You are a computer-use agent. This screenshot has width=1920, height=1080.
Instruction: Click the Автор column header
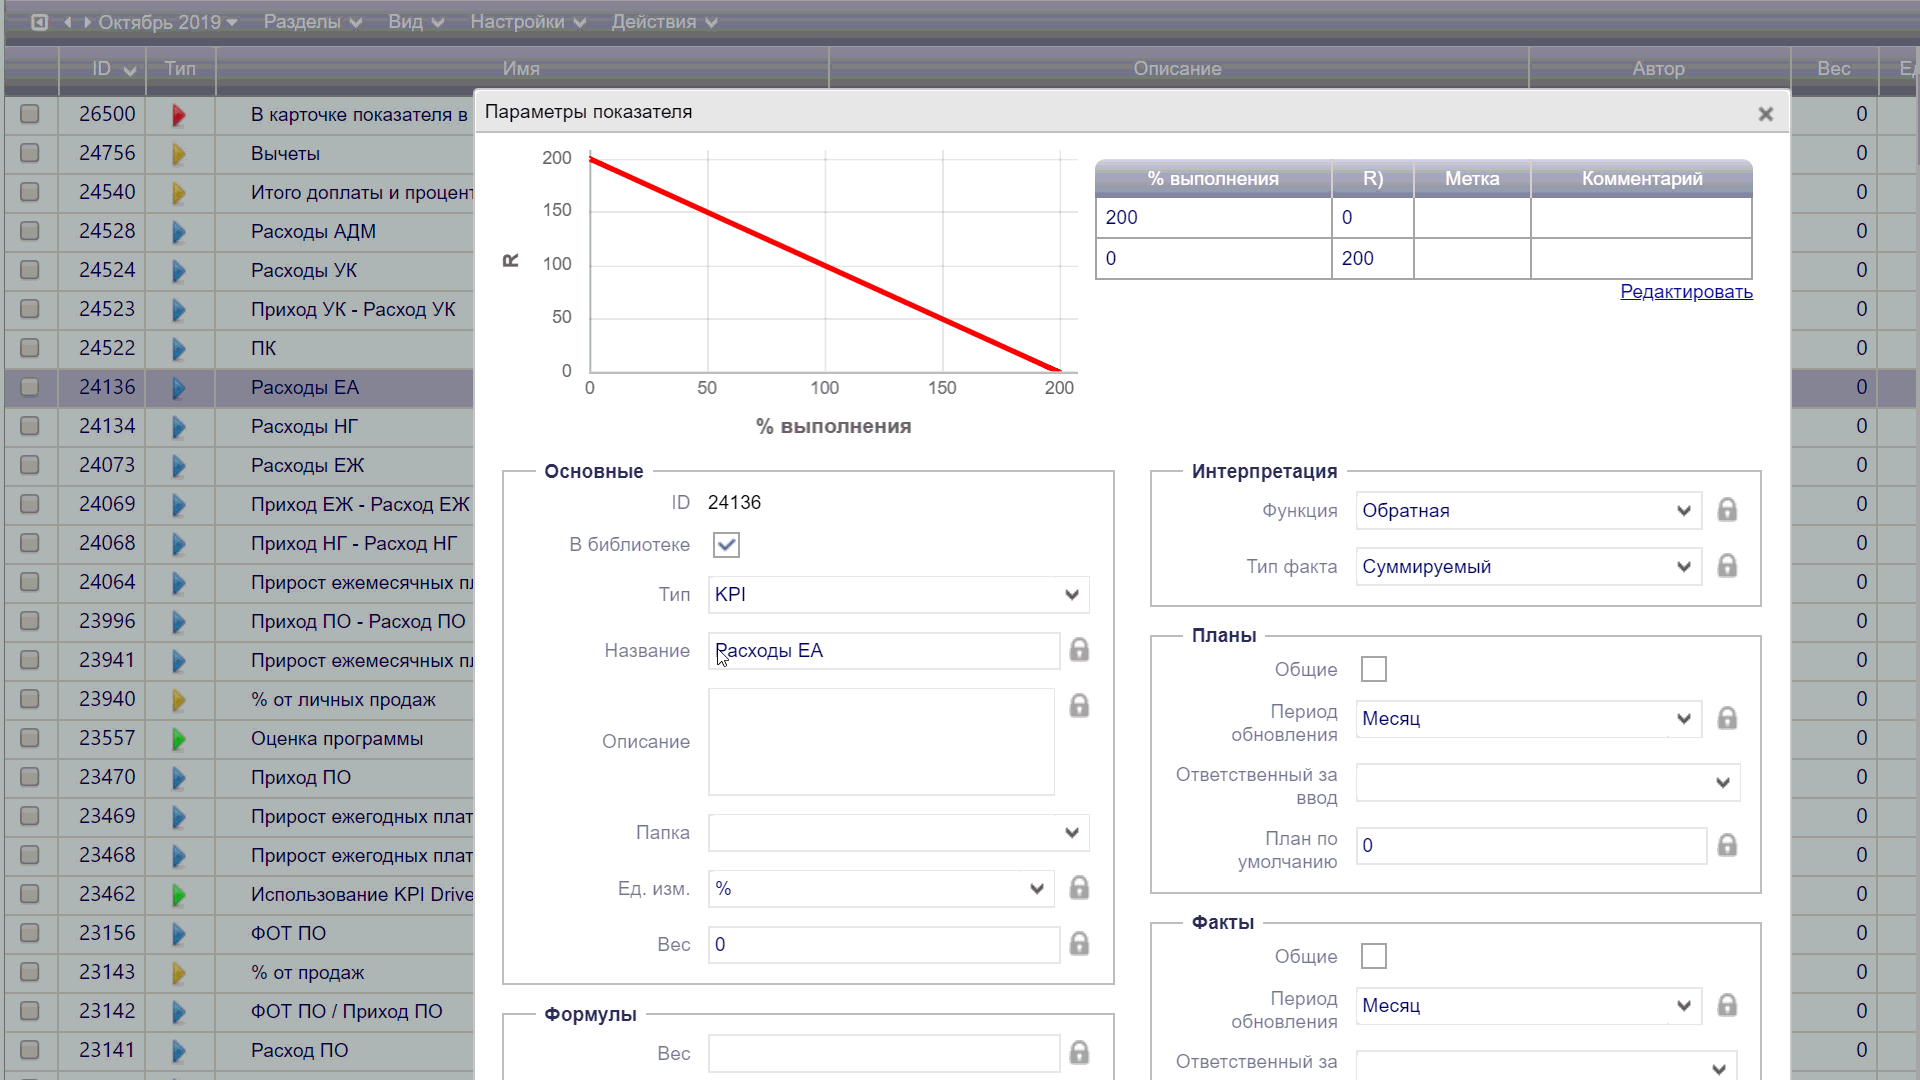click(1659, 68)
